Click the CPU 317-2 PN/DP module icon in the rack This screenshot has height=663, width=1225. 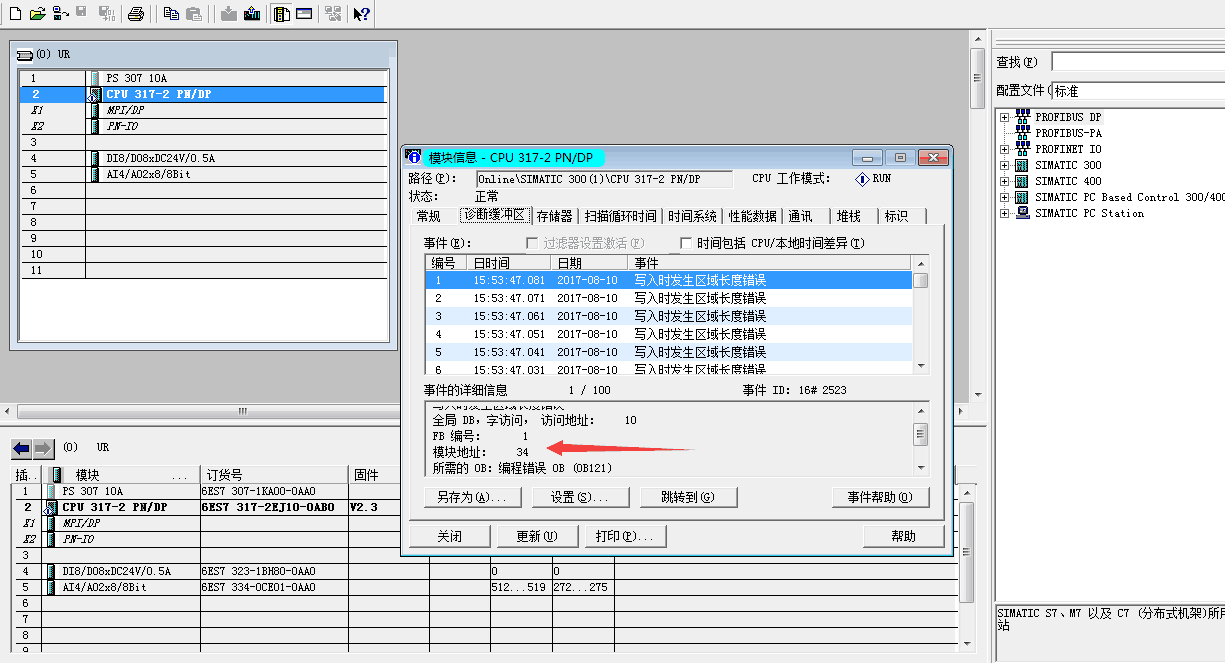95,94
